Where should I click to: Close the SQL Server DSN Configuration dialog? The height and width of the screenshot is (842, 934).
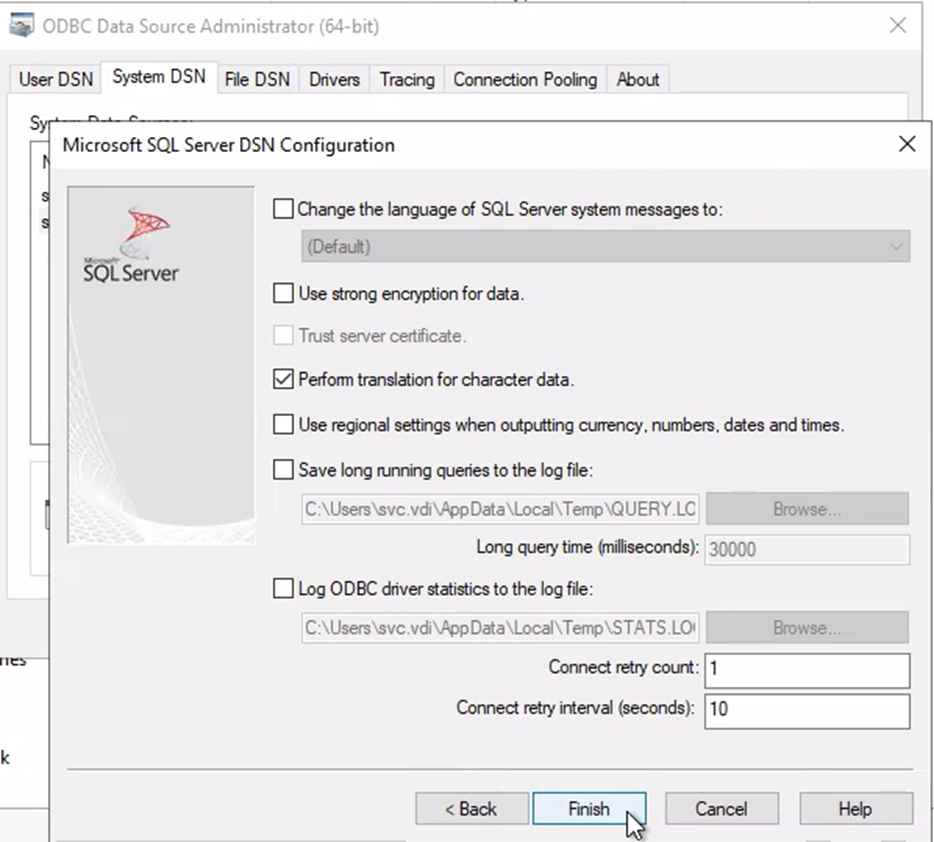click(906, 145)
